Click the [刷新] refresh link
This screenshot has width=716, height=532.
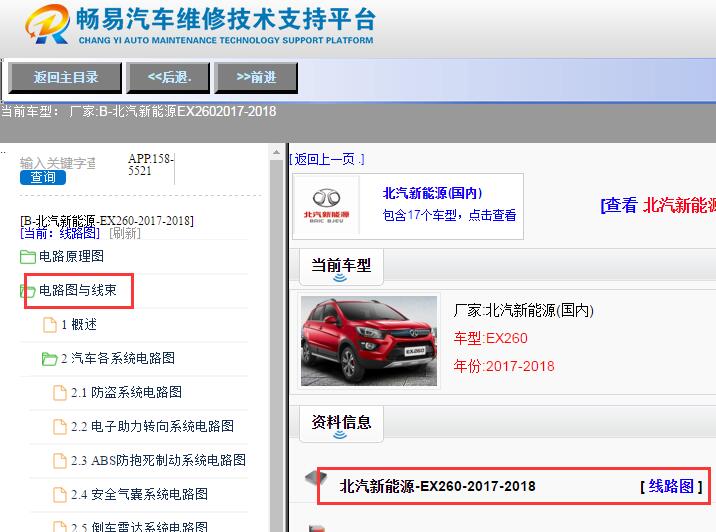[x=125, y=233]
